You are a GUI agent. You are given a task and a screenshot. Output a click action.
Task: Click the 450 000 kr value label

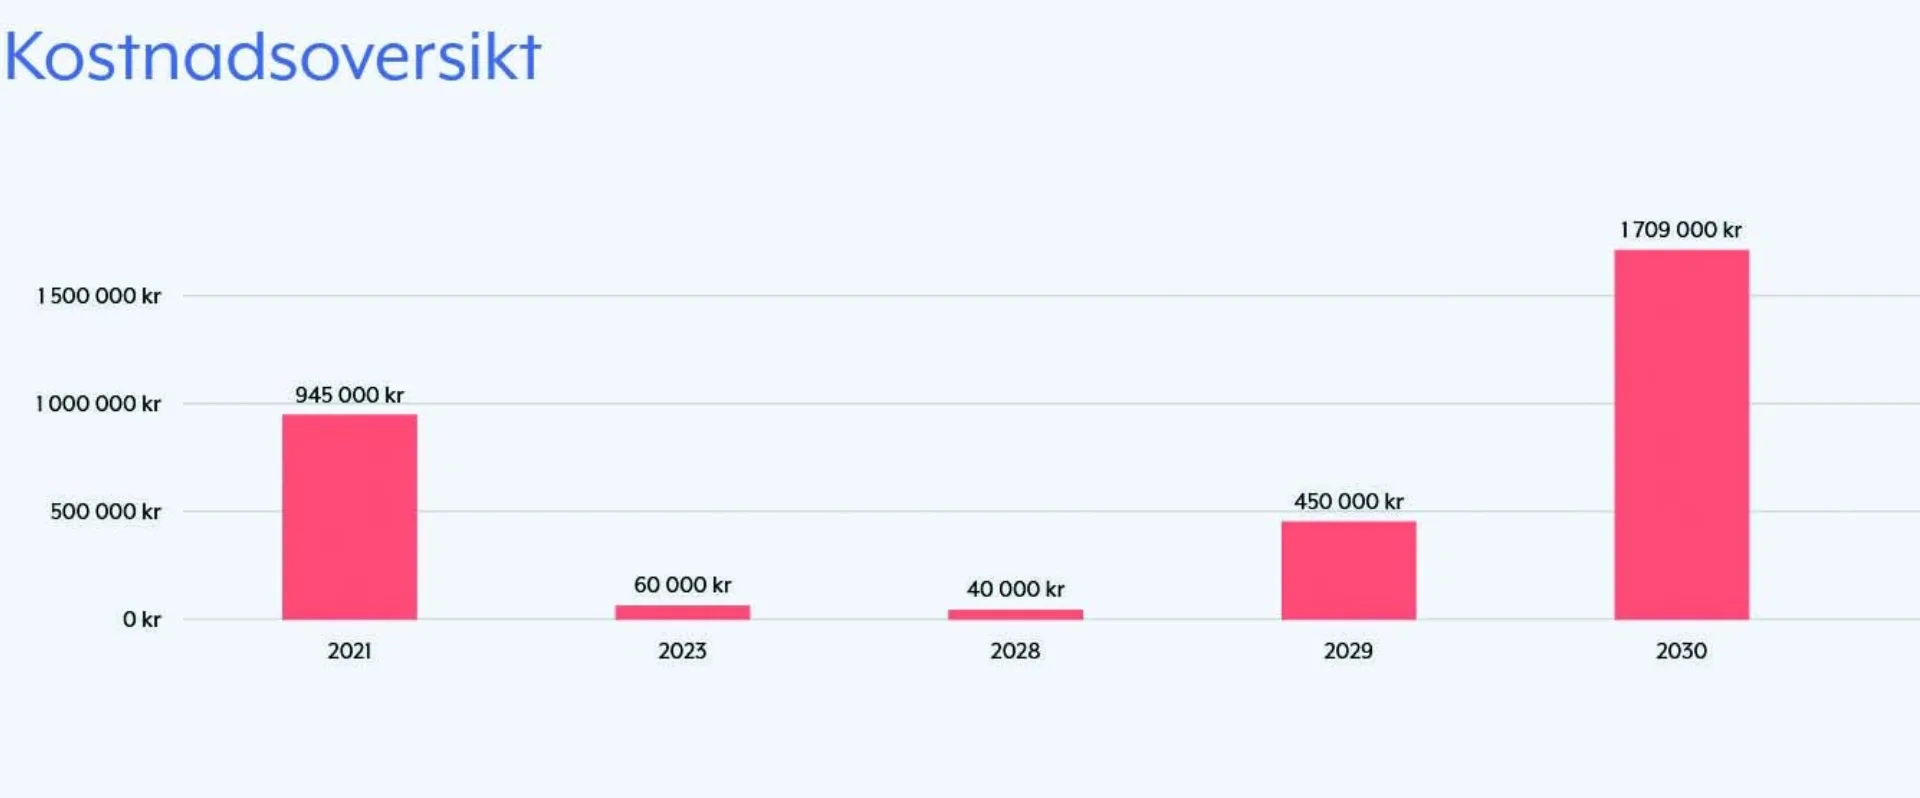pyautogui.click(x=1348, y=501)
